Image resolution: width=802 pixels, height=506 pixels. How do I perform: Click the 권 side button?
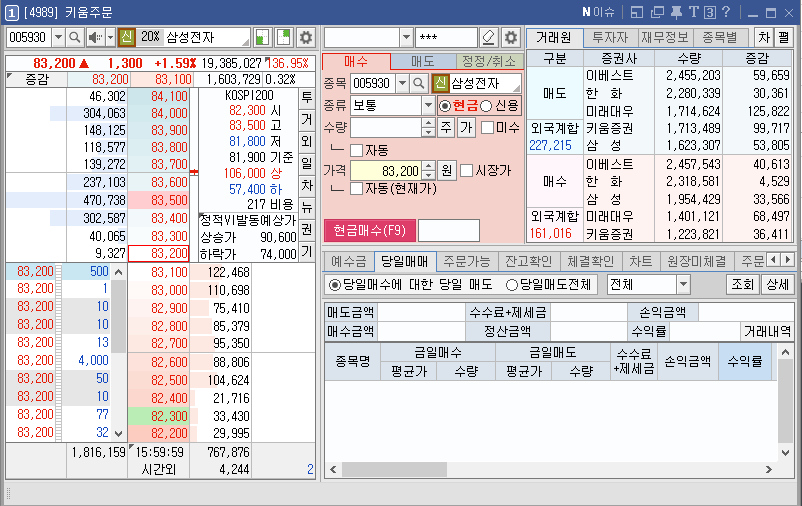(x=307, y=229)
